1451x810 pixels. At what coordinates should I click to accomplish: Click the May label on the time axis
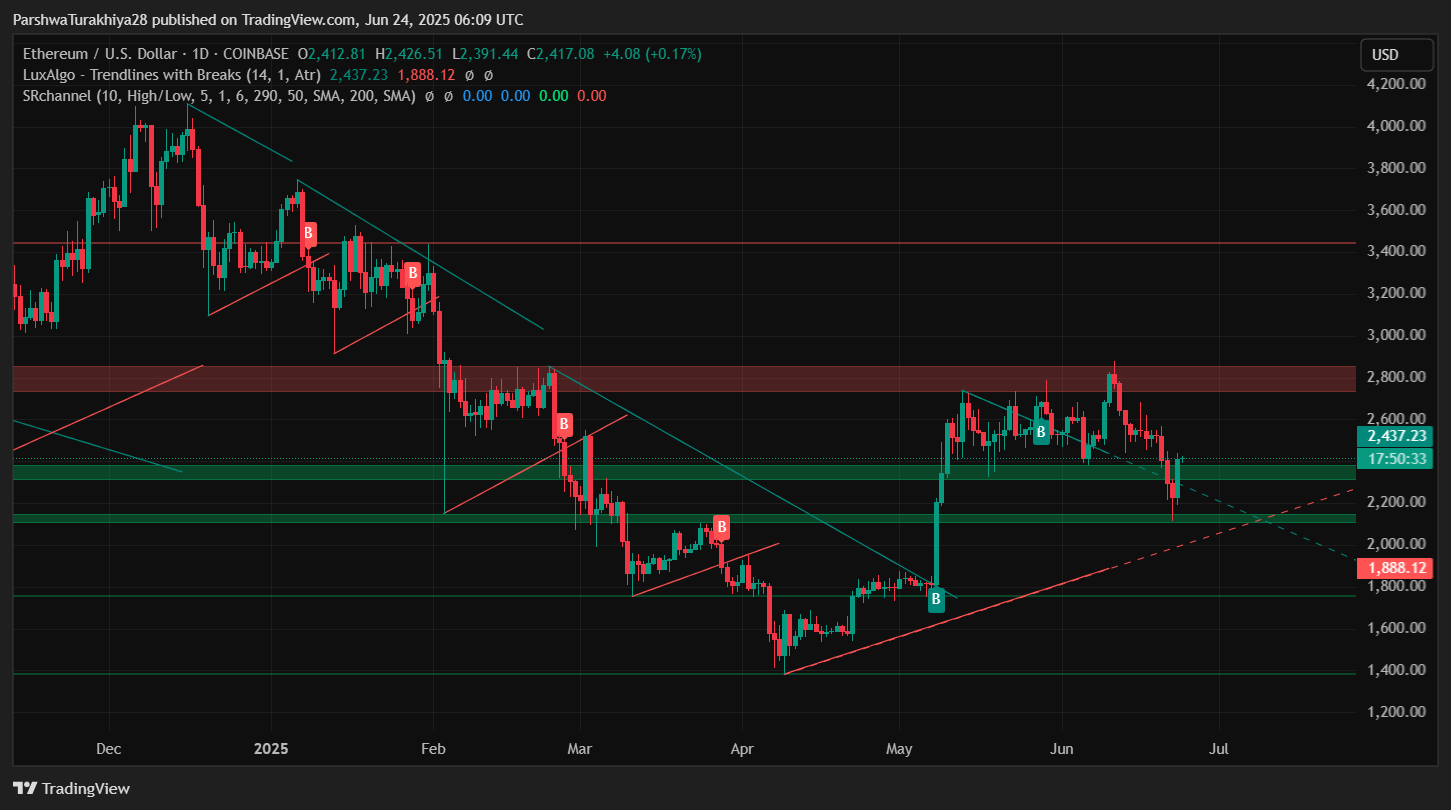tap(899, 748)
